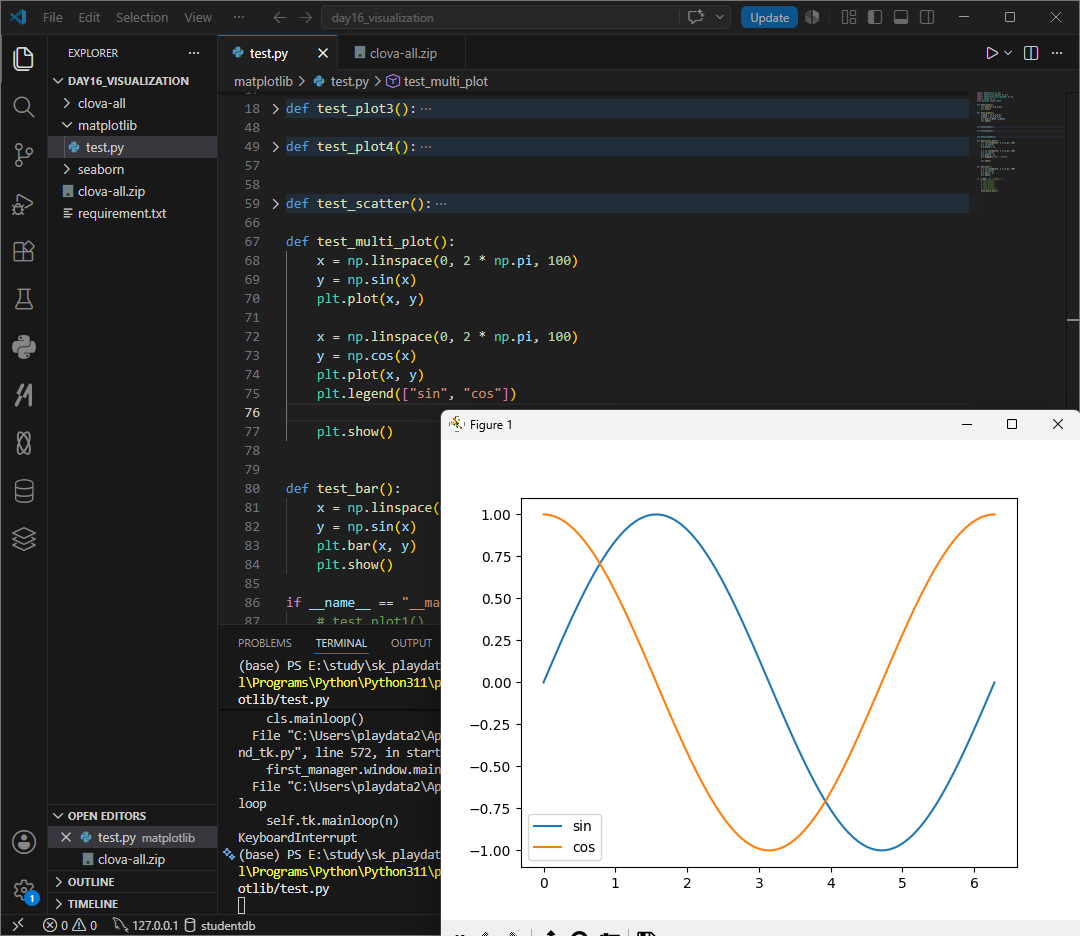Open editor More Actions ellipsis
This screenshot has height=936, width=1080.
[x=1057, y=53]
